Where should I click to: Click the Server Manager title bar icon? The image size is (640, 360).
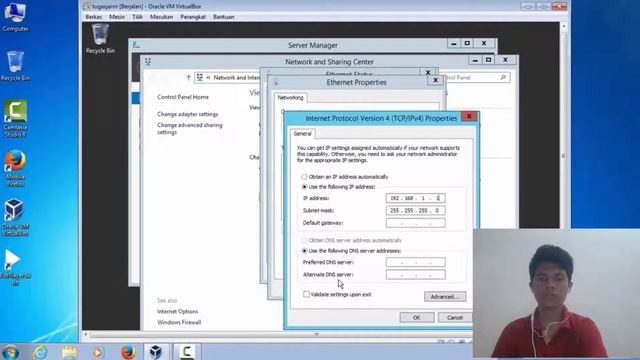tap(136, 45)
